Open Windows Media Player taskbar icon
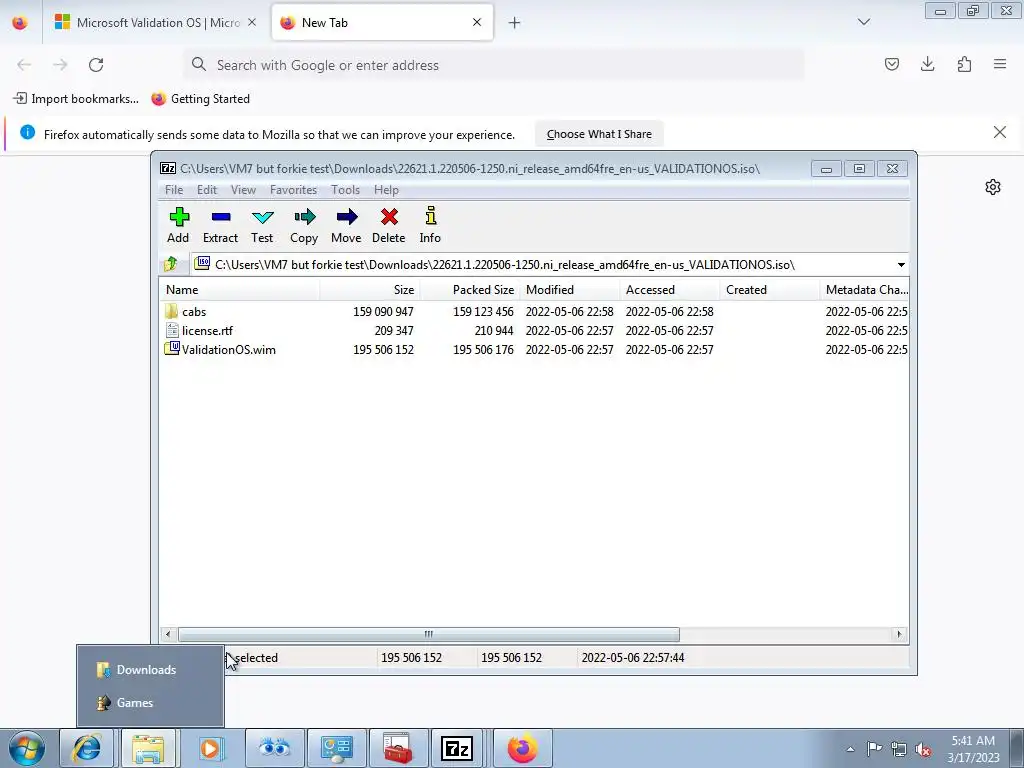Image resolution: width=1024 pixels, height=768 pixels. point(210,748)
